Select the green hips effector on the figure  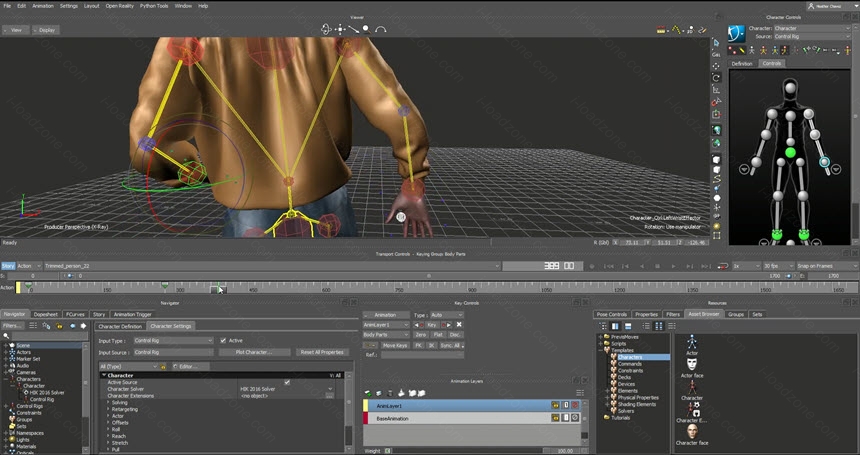click(x=790, y=152)
